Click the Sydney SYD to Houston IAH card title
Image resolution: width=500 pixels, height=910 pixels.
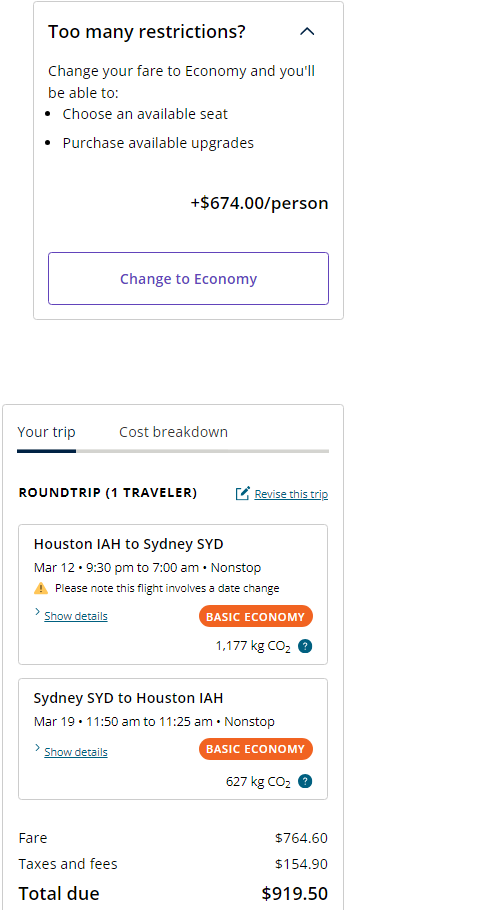129,697
